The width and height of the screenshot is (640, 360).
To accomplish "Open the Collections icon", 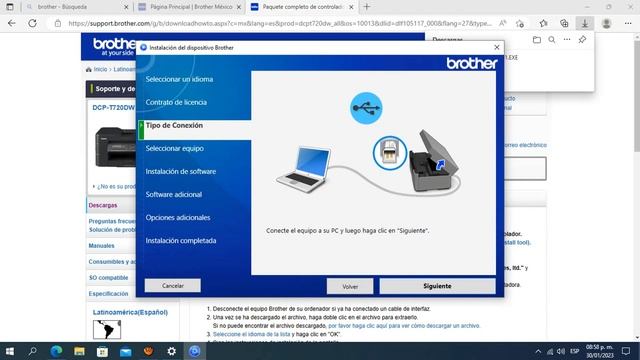I will pos(564,23).
